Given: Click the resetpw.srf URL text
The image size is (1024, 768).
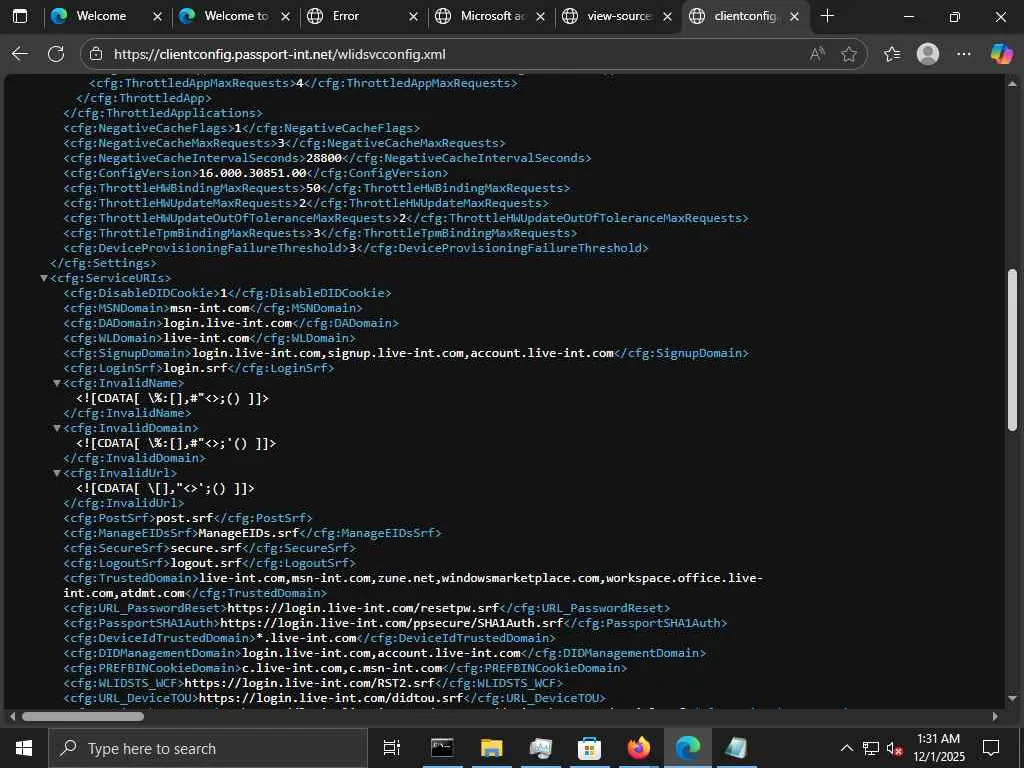Looking at the screenshot, I should pos(363,609).
